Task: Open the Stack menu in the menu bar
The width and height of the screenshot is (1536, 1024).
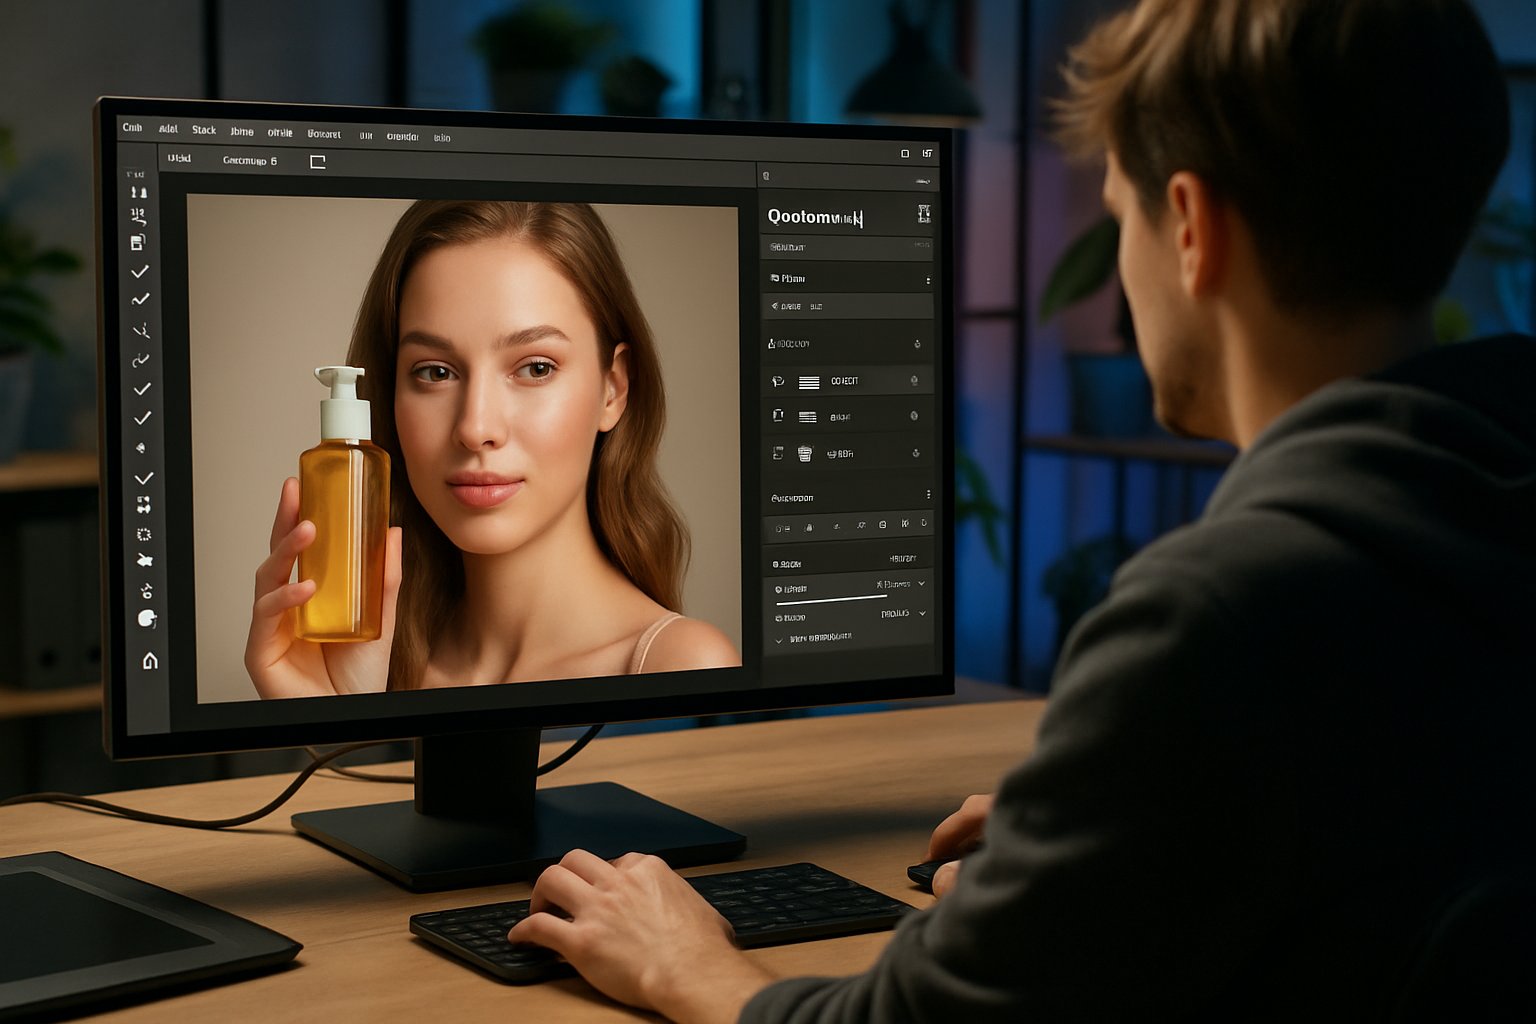Action: (x=203, y=129)
